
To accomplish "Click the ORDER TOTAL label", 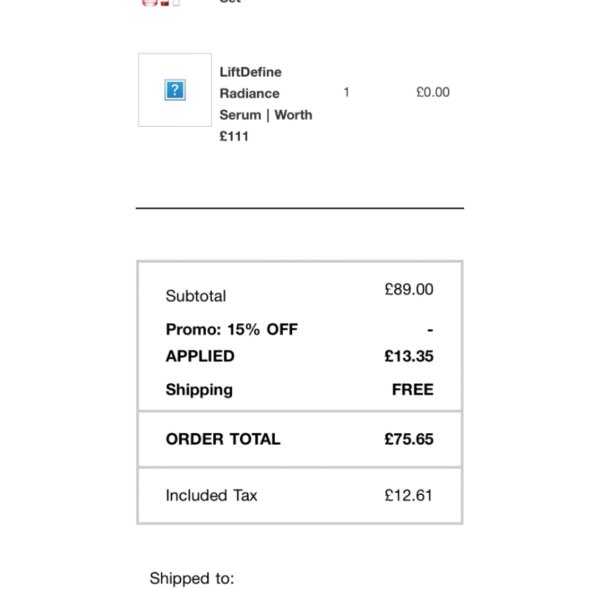I will (223, 439).
